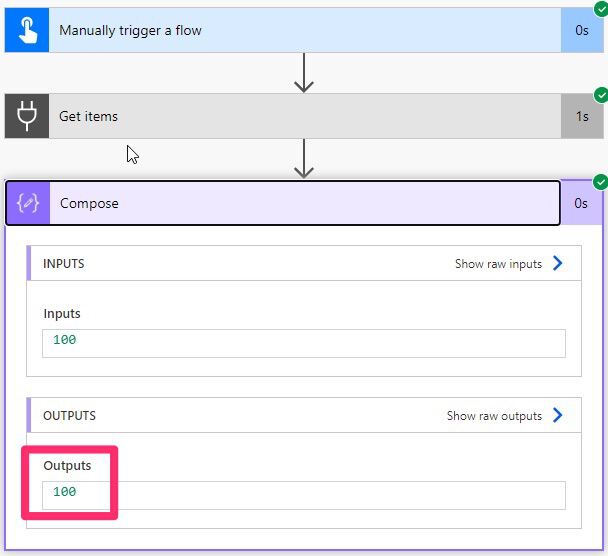Screen dimensions: 608x556
Task: Click the arrow between trigger and Get items
Action: [x=304, y=73]
